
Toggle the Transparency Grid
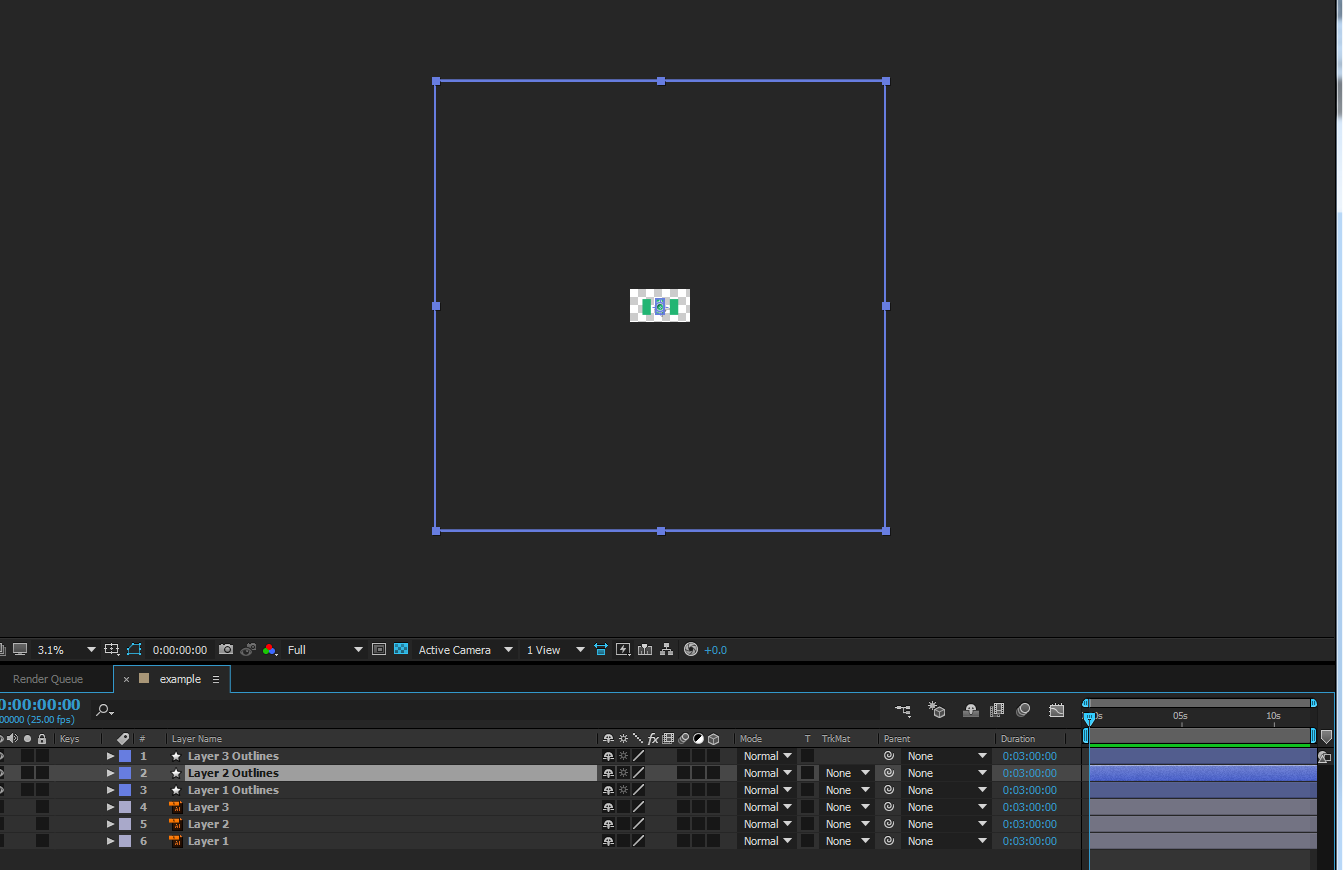coord(401,649)
